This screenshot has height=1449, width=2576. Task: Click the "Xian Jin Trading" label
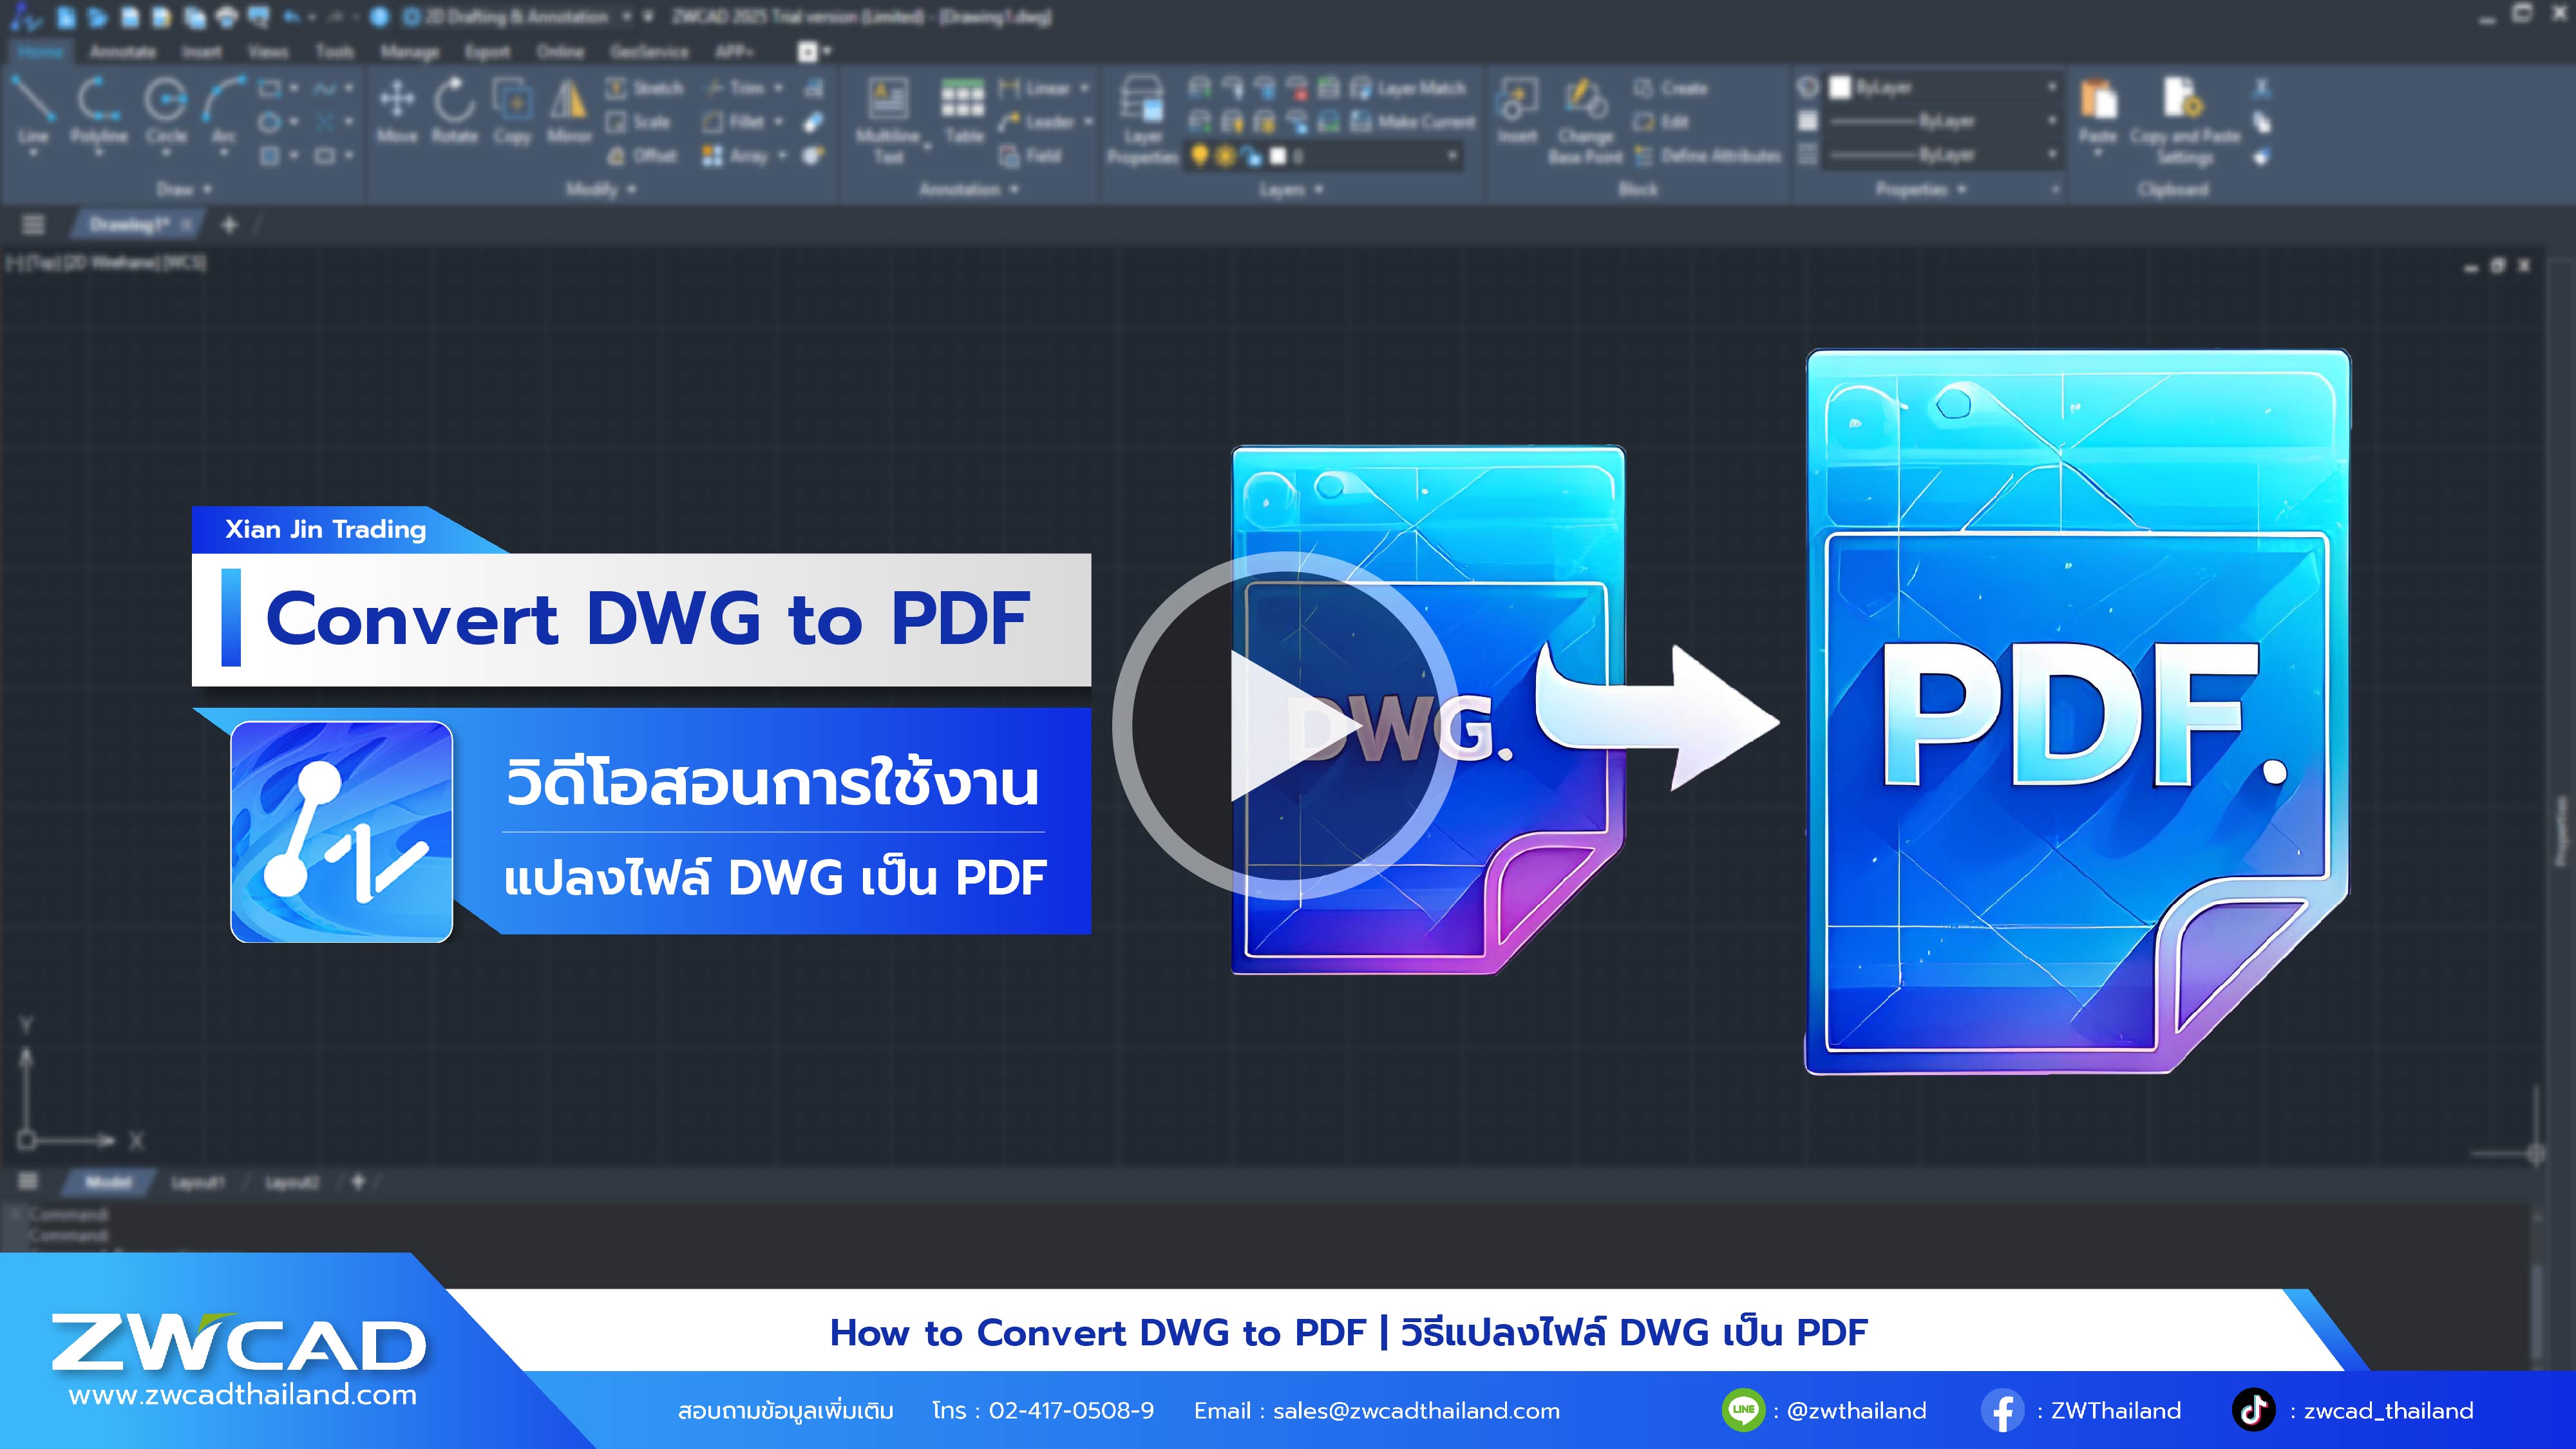coord(326,529)
